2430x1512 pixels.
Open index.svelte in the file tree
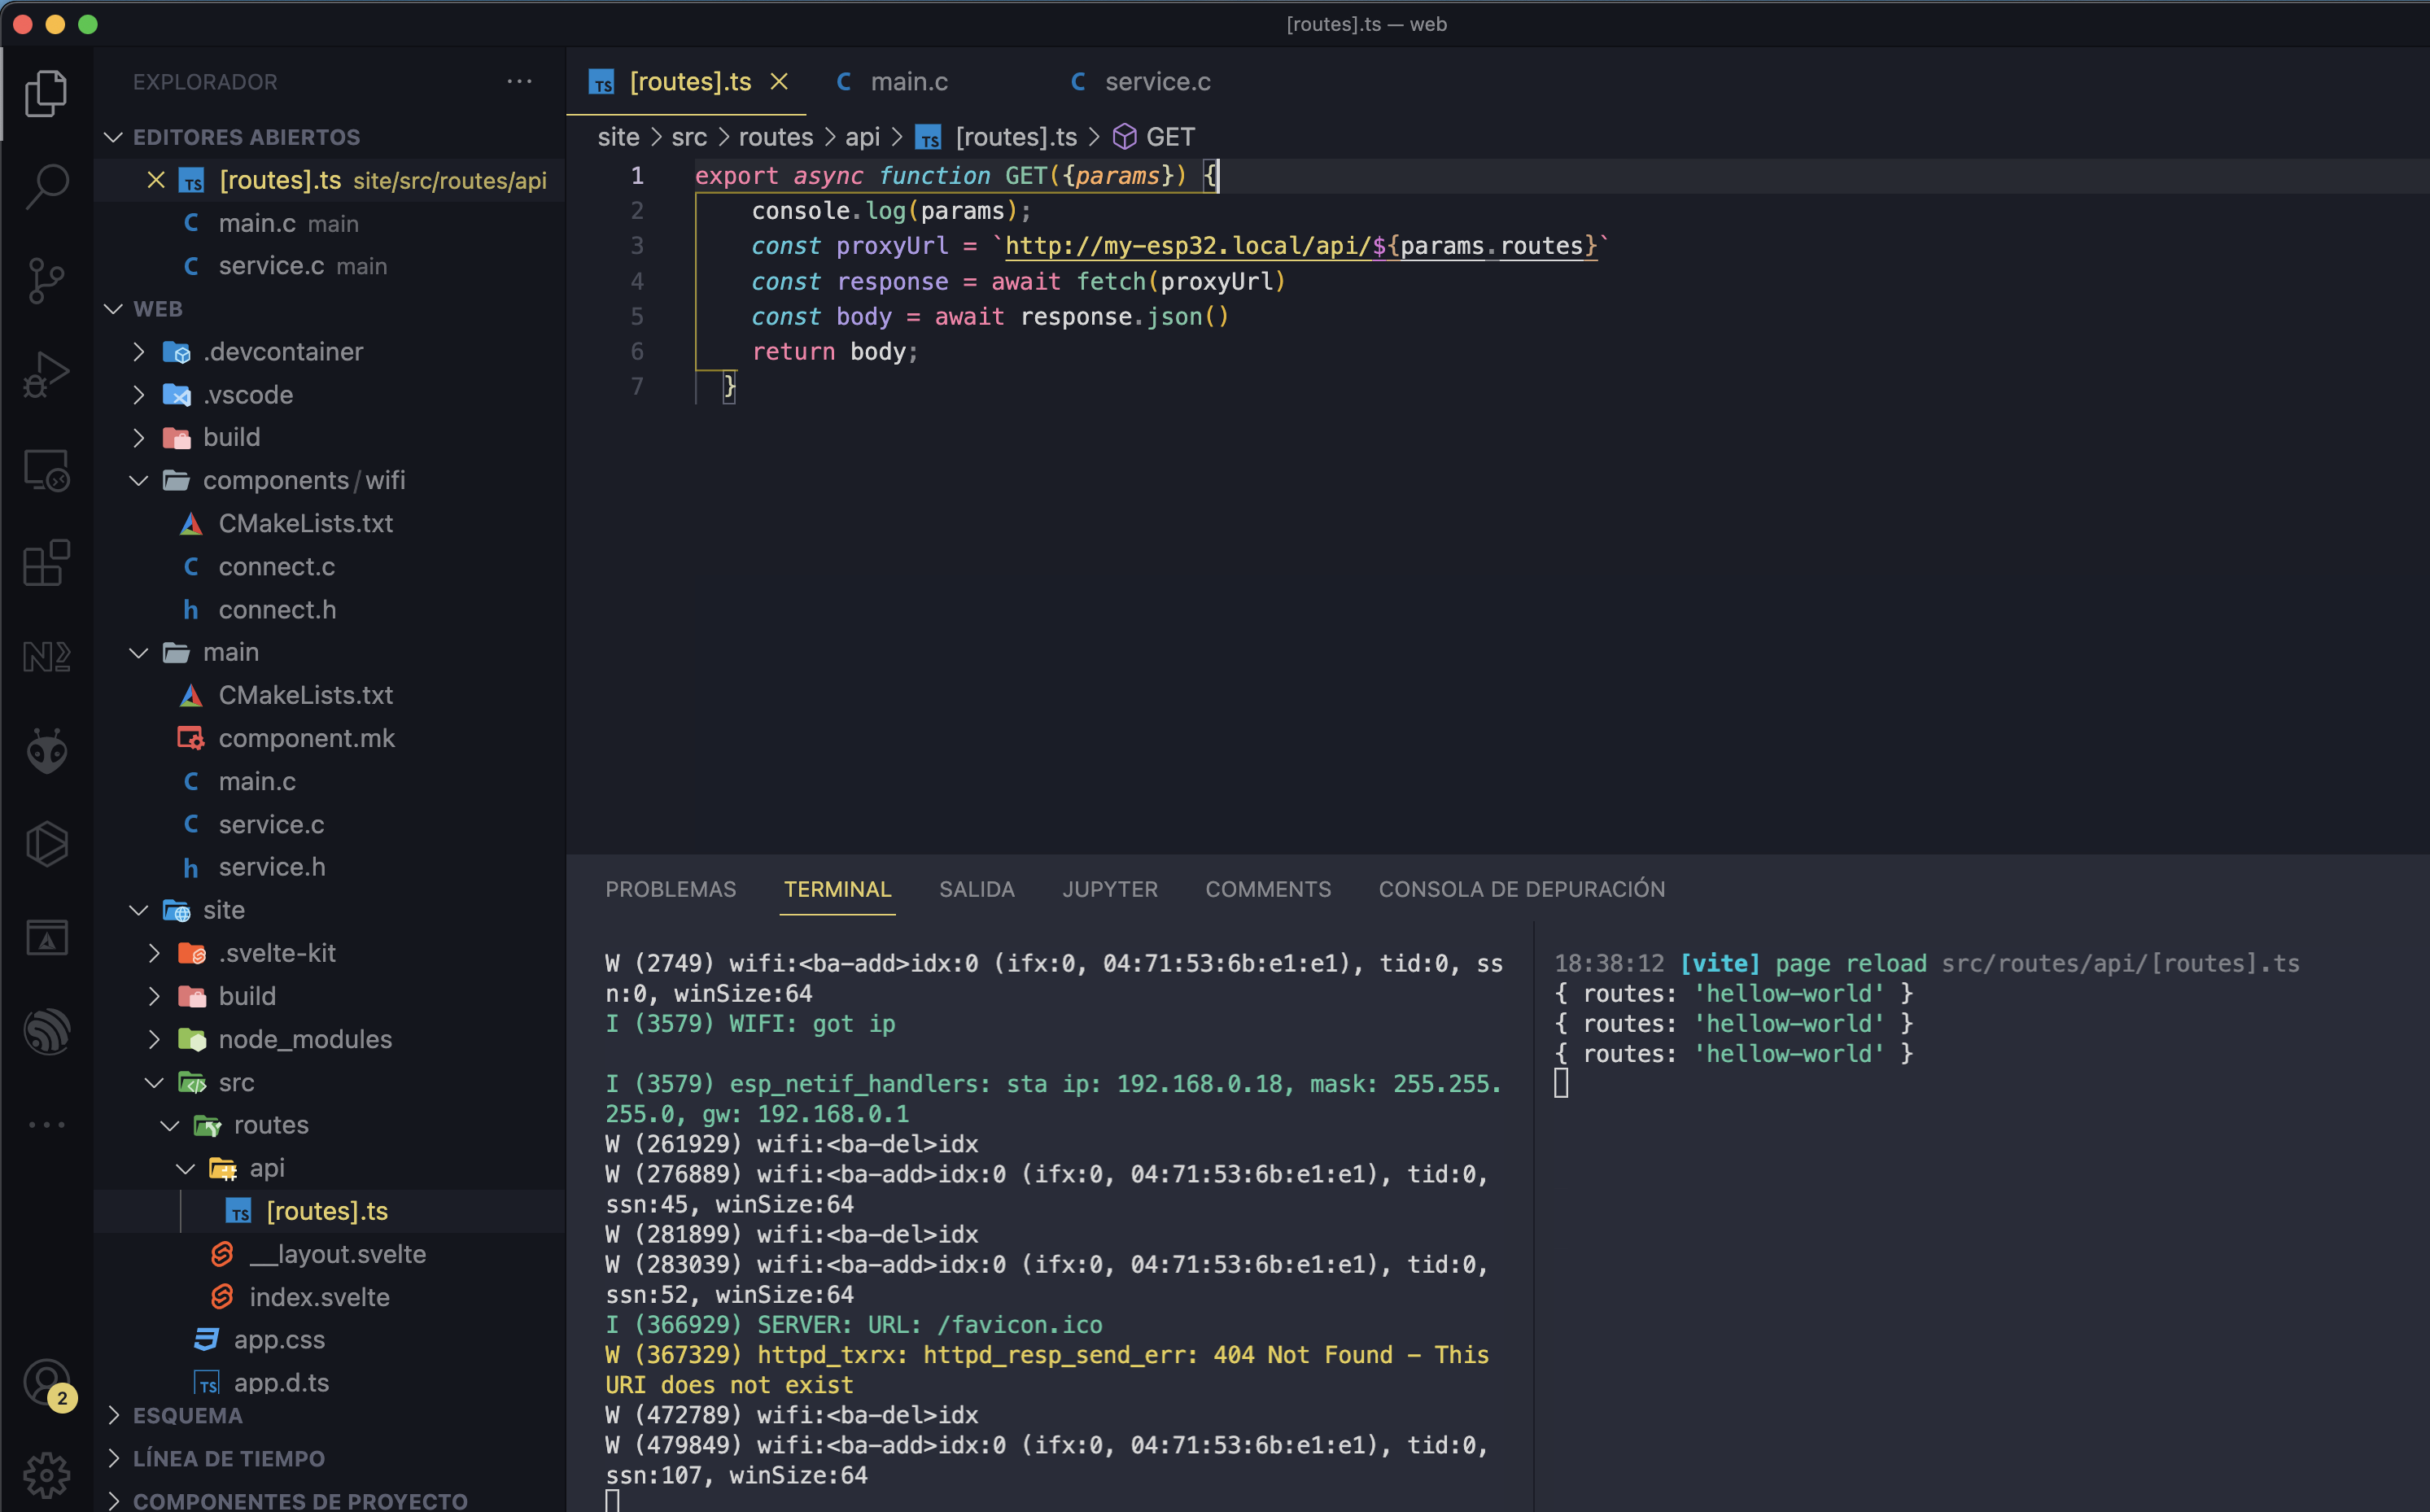coord(319,1297)
